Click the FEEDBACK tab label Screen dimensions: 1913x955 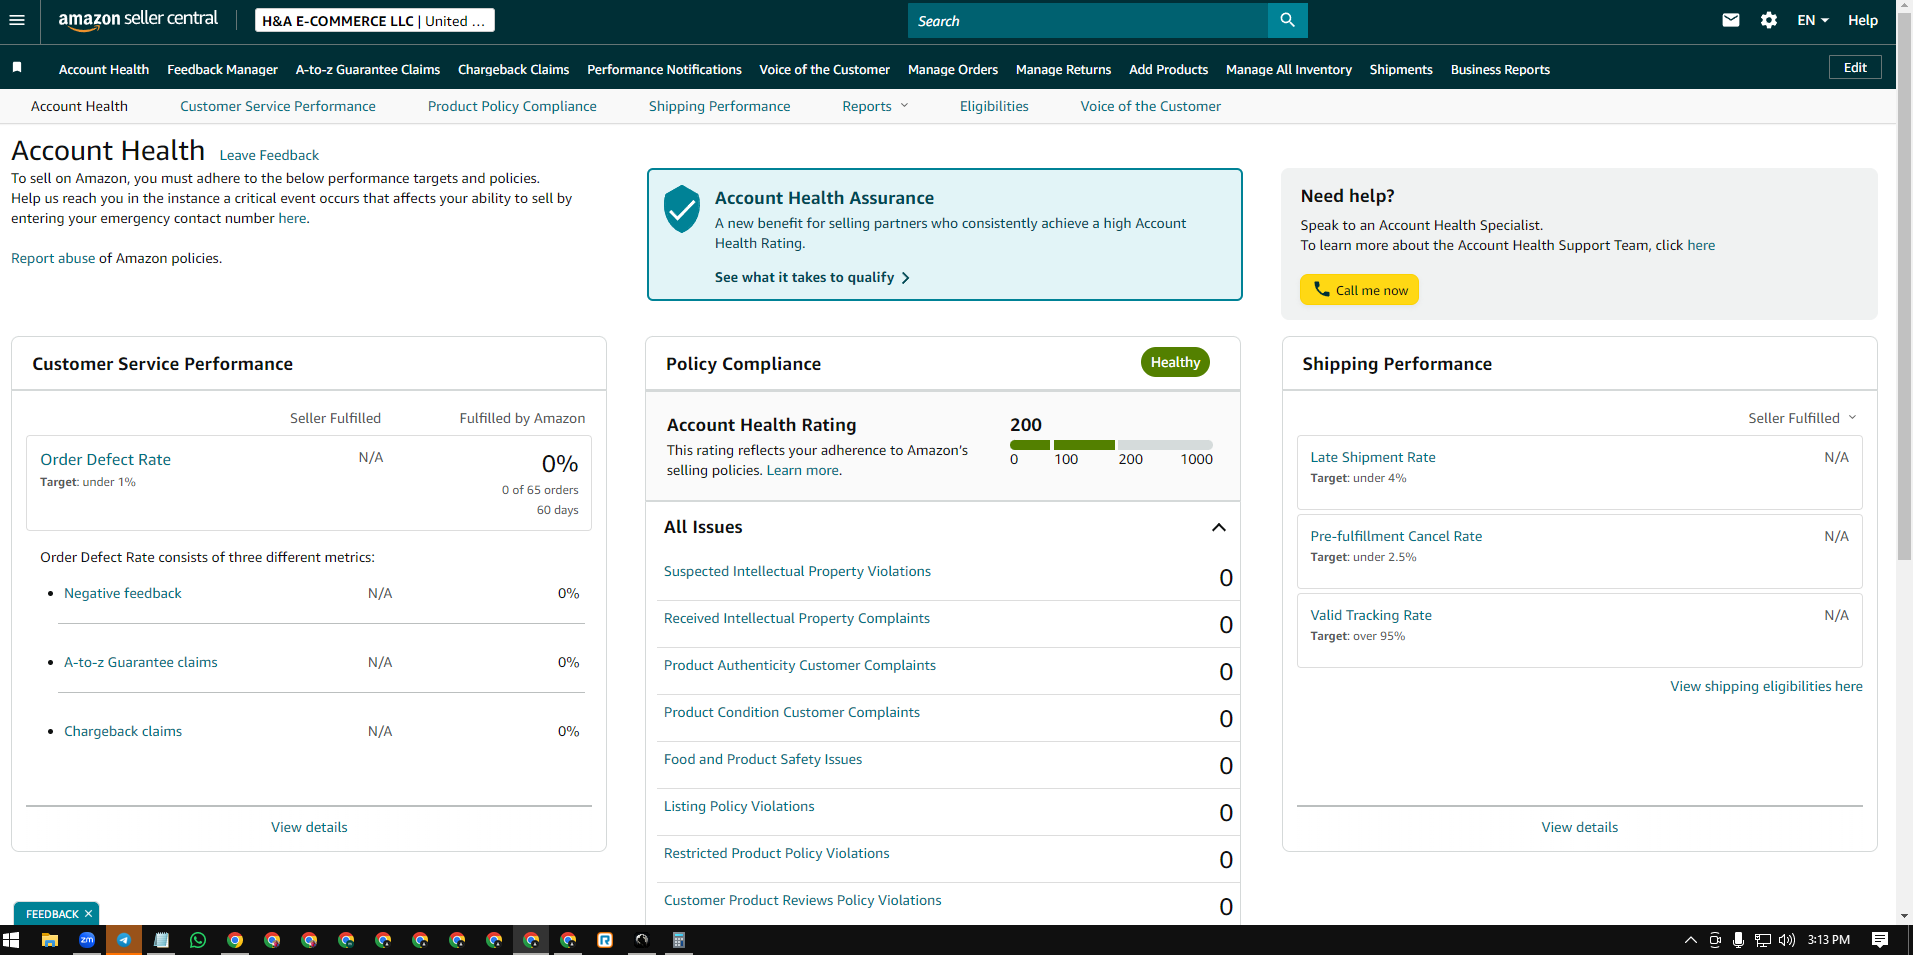coord(52,914)
